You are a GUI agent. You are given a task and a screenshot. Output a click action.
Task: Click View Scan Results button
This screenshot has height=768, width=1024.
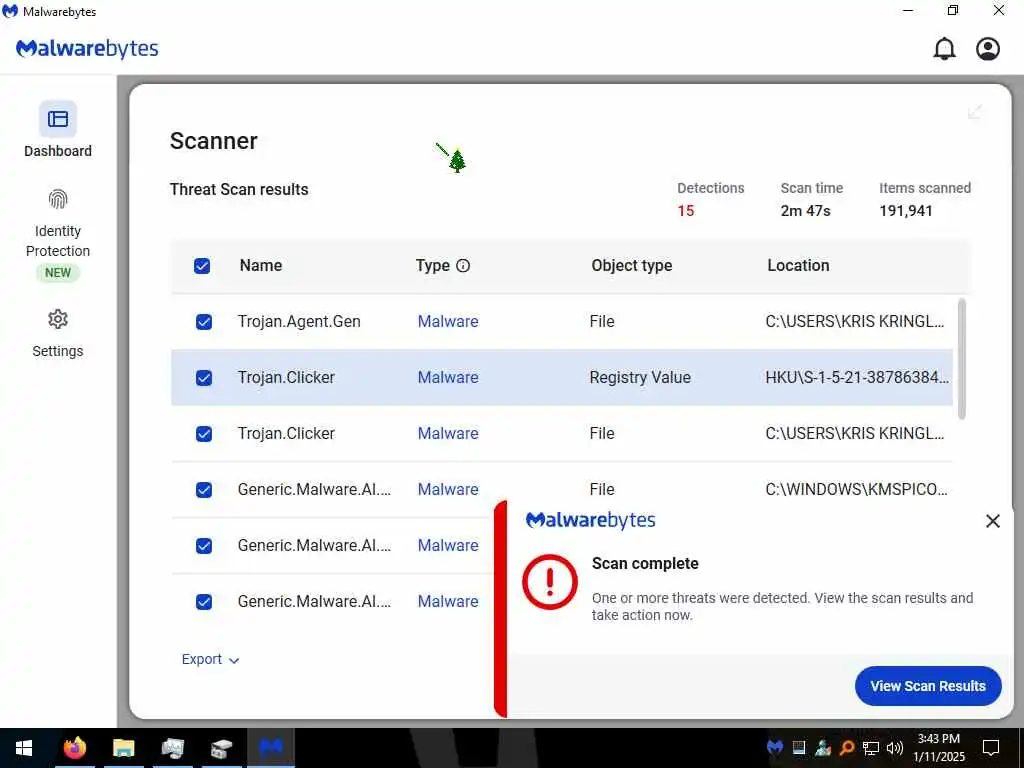coord(928,686)
